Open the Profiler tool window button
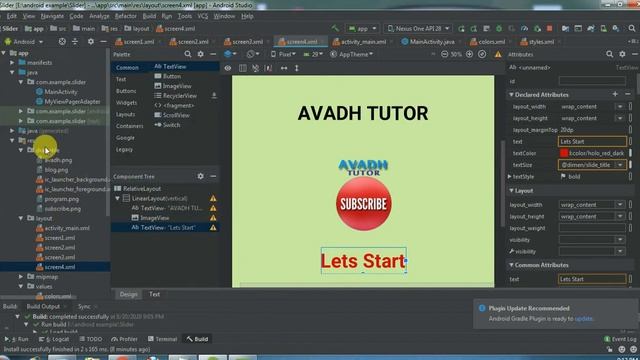Image resolution: width=640 pixels, height=360 pixels. pos(124,339)
